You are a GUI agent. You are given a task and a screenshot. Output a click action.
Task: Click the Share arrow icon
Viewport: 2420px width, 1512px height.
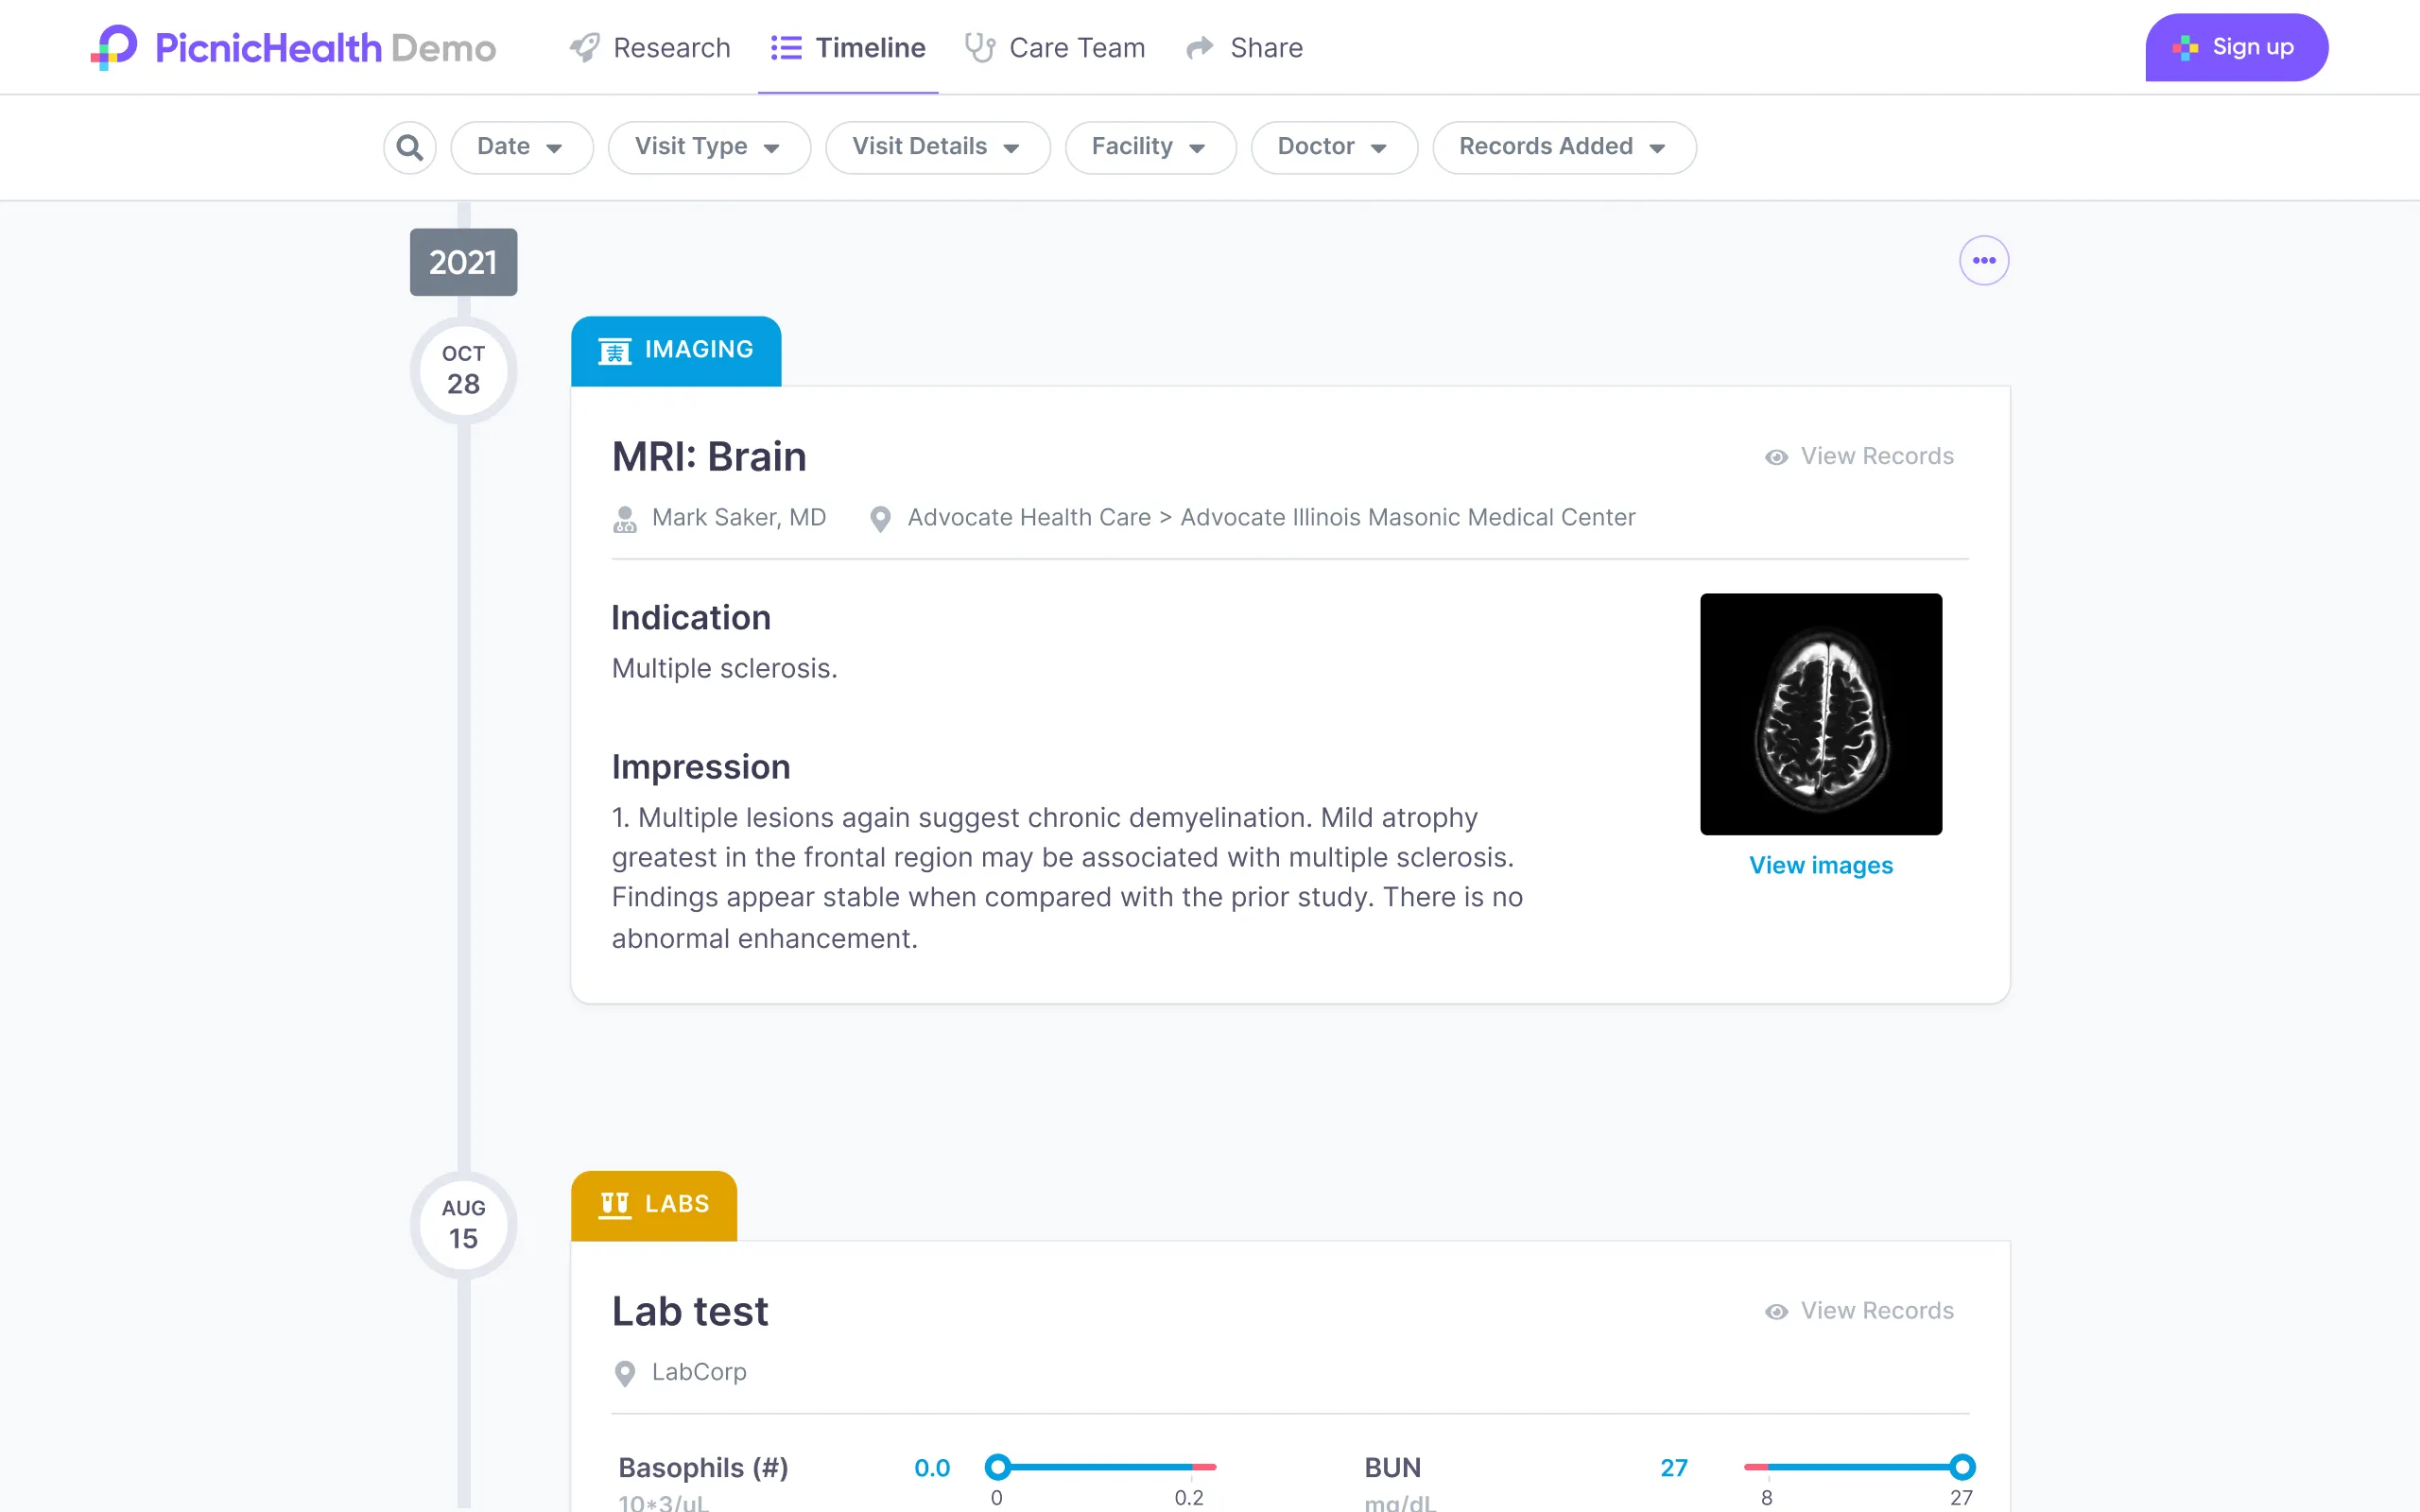[x=1198, y=47]
